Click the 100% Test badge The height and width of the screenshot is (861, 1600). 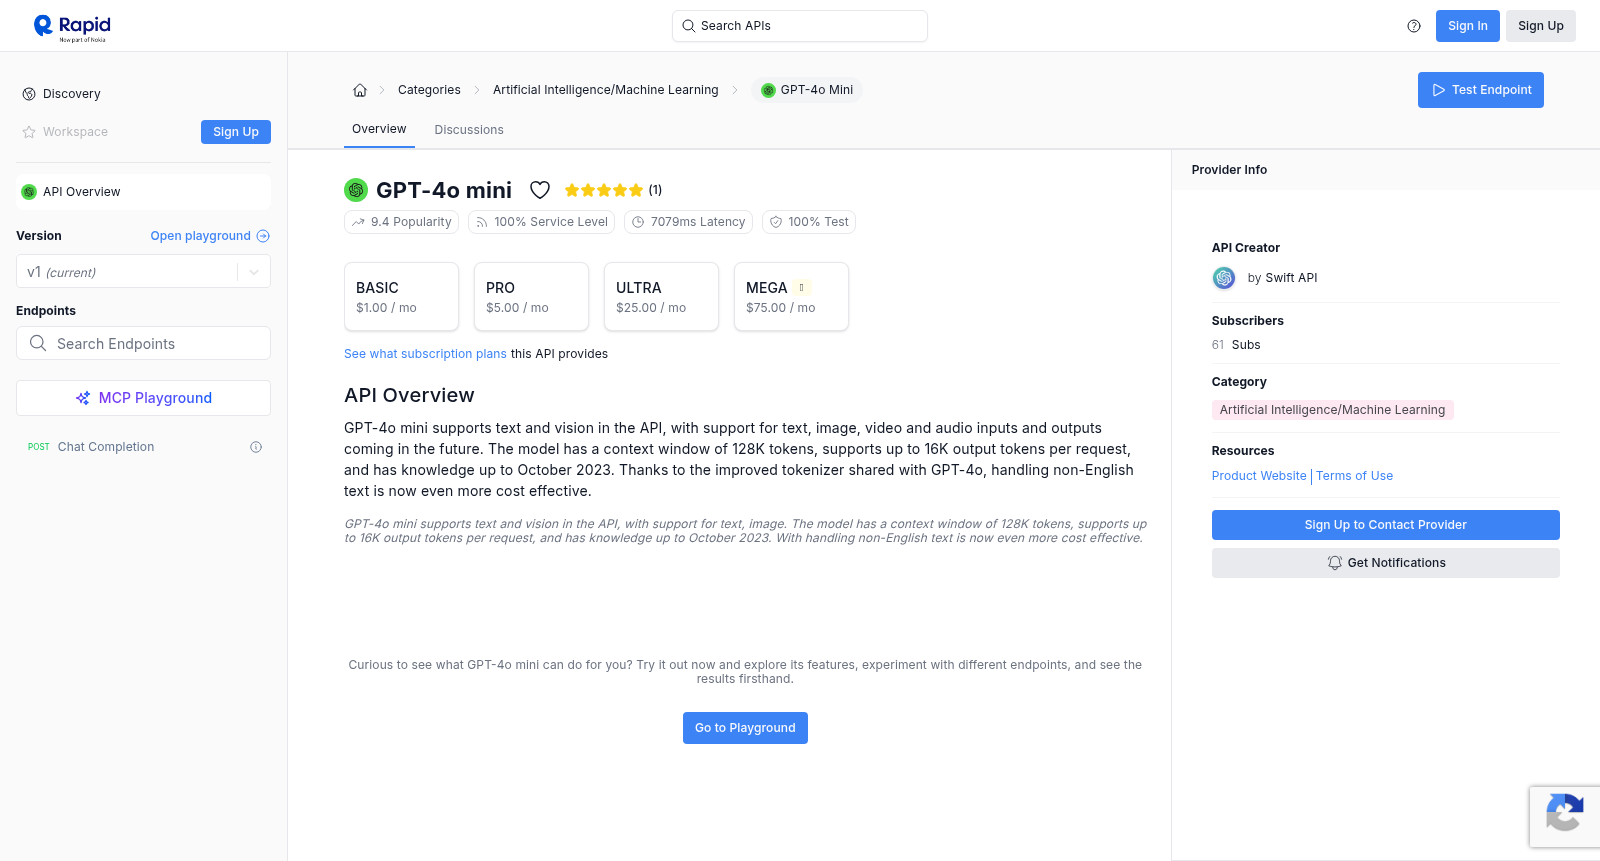(809, 222)
